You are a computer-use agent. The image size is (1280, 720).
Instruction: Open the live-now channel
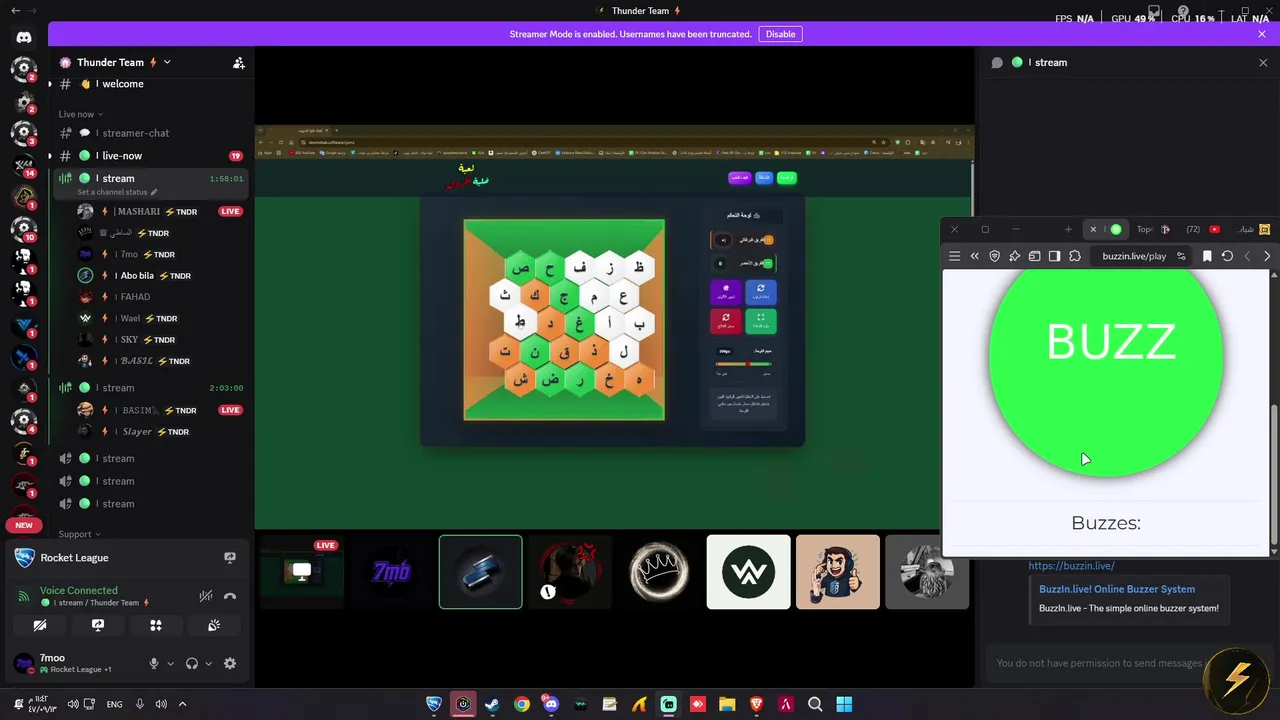pyautogui.click(x=150, y=156)
